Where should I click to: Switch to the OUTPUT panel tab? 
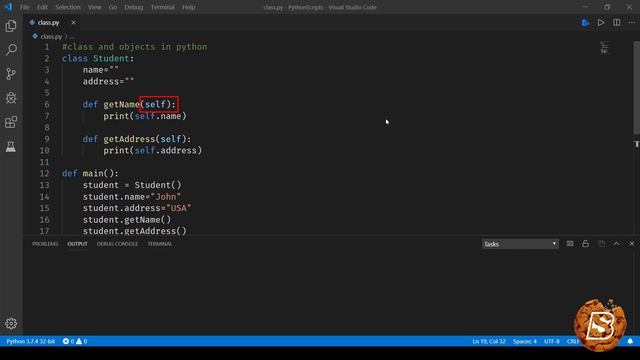pos(77,244)
